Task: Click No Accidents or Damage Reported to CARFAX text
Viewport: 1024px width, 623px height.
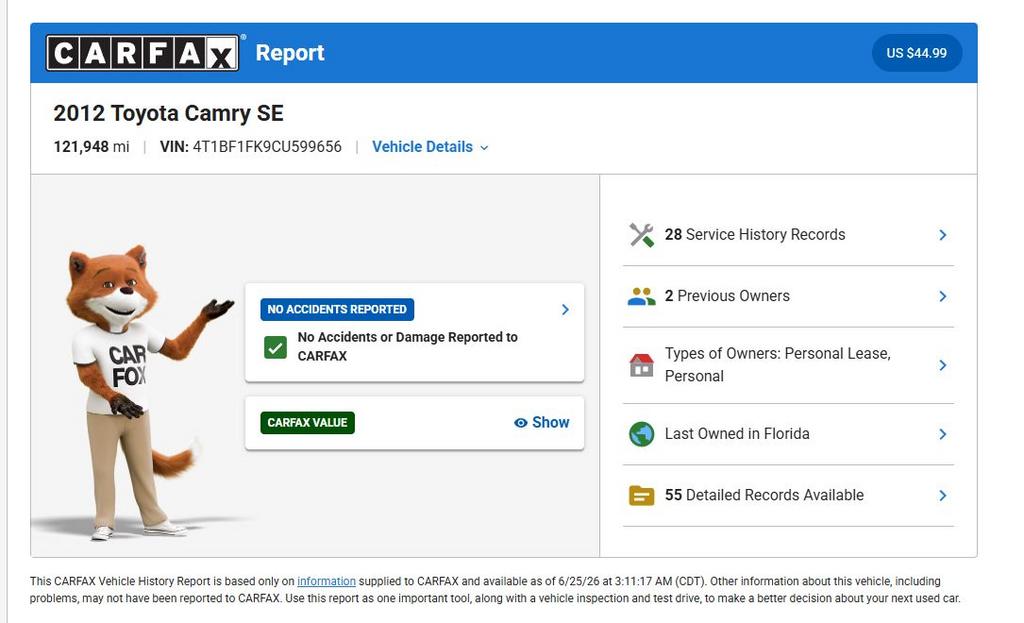Action: [x=408, y=347]
